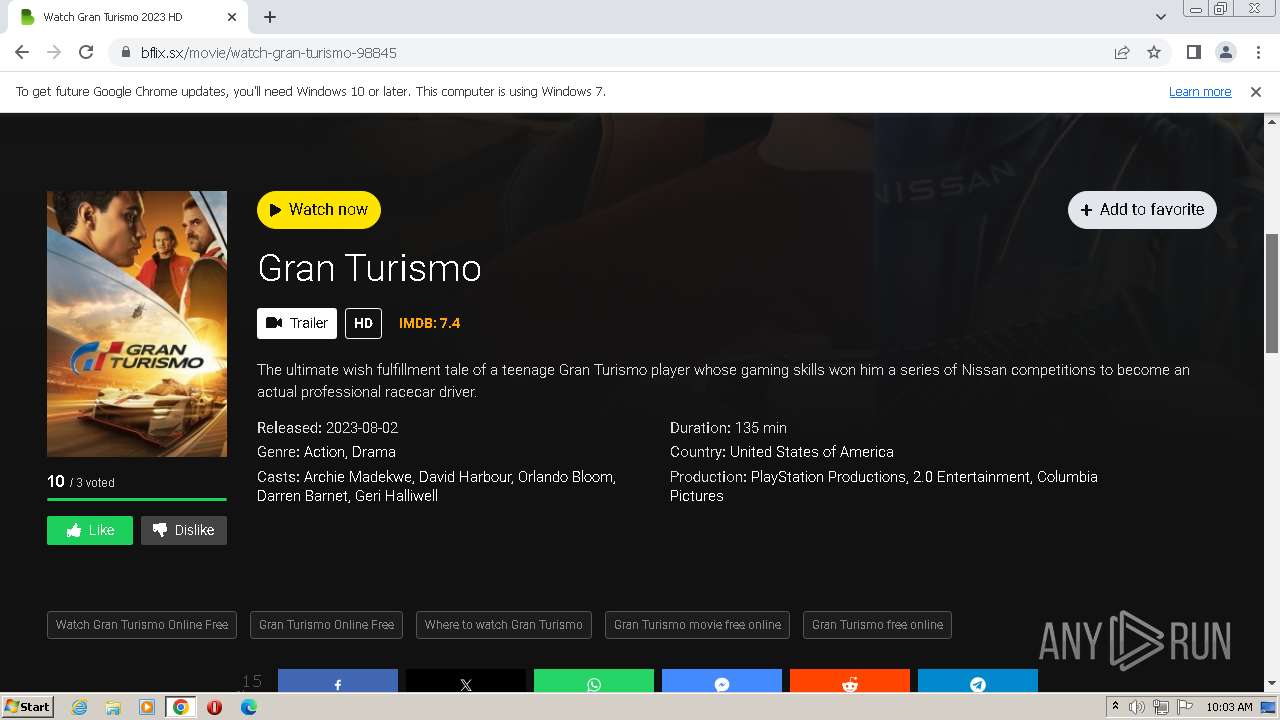This screenshot has height=720, width=1280.
Task: Click the IMDB: 7.4 rating text
Action: [x=429, y=323]
